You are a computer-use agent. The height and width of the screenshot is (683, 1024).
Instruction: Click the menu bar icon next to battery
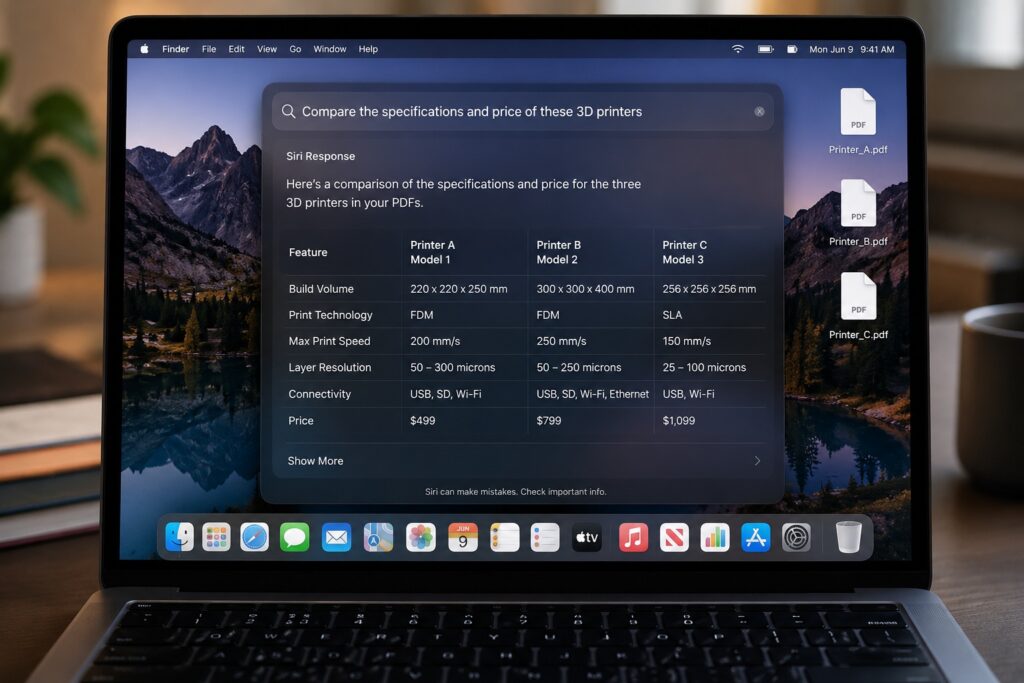(x=792, y=49)
